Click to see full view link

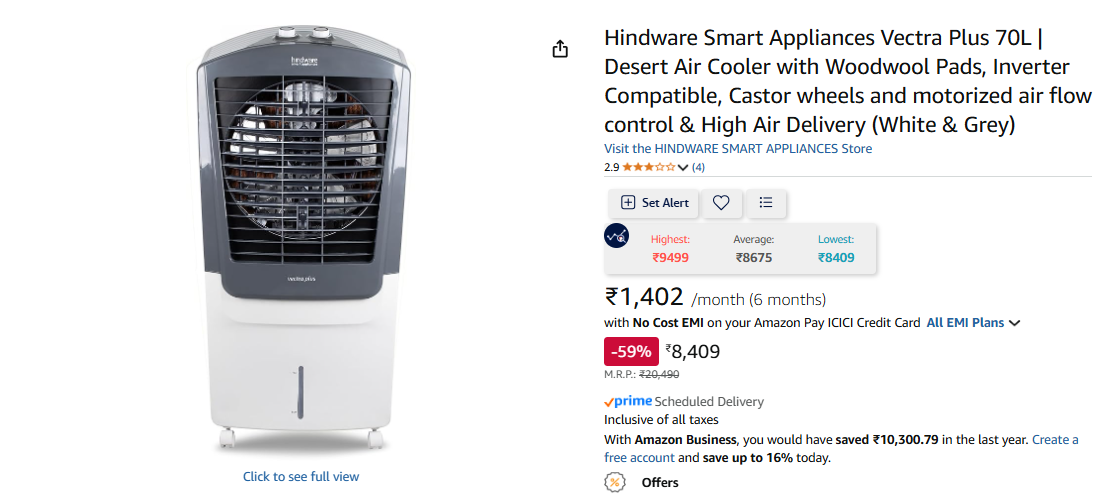click(x=301, y=477)
